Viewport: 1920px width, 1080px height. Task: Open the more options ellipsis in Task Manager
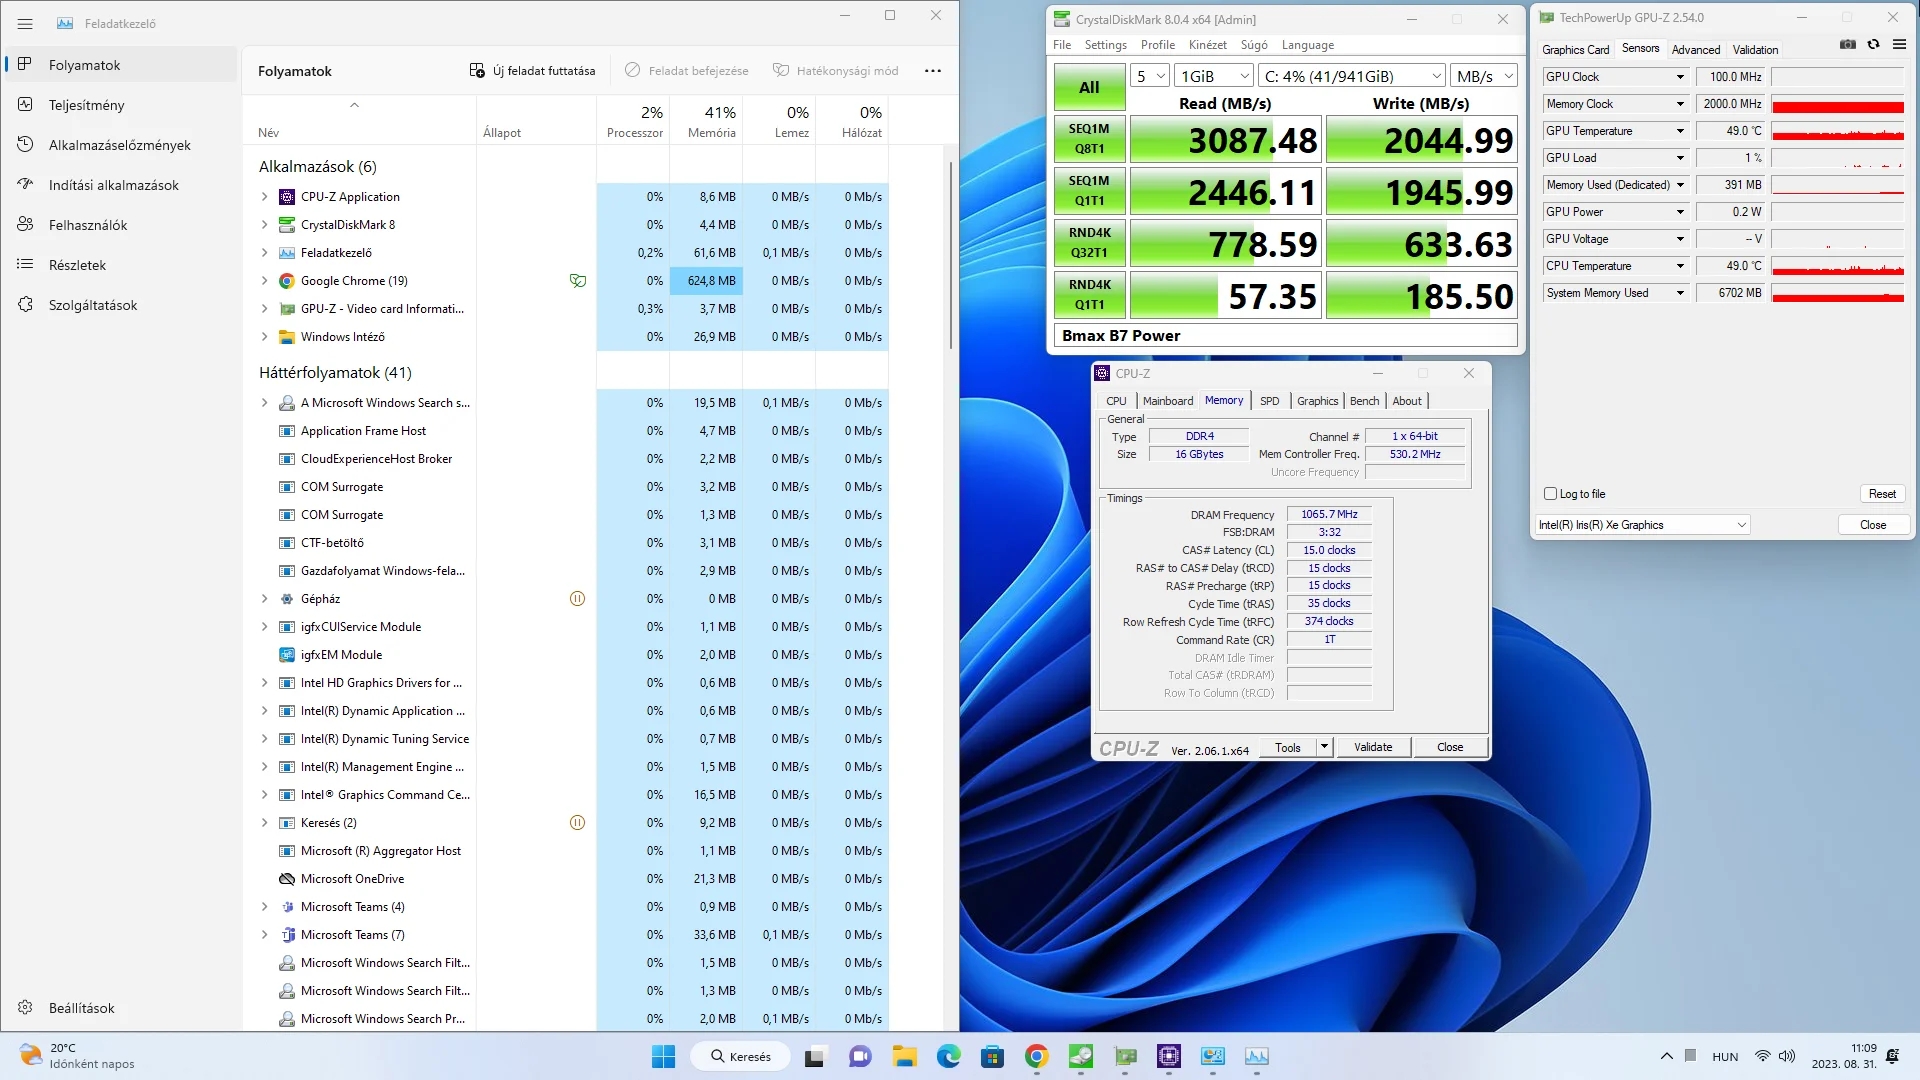tap(933, 71)
